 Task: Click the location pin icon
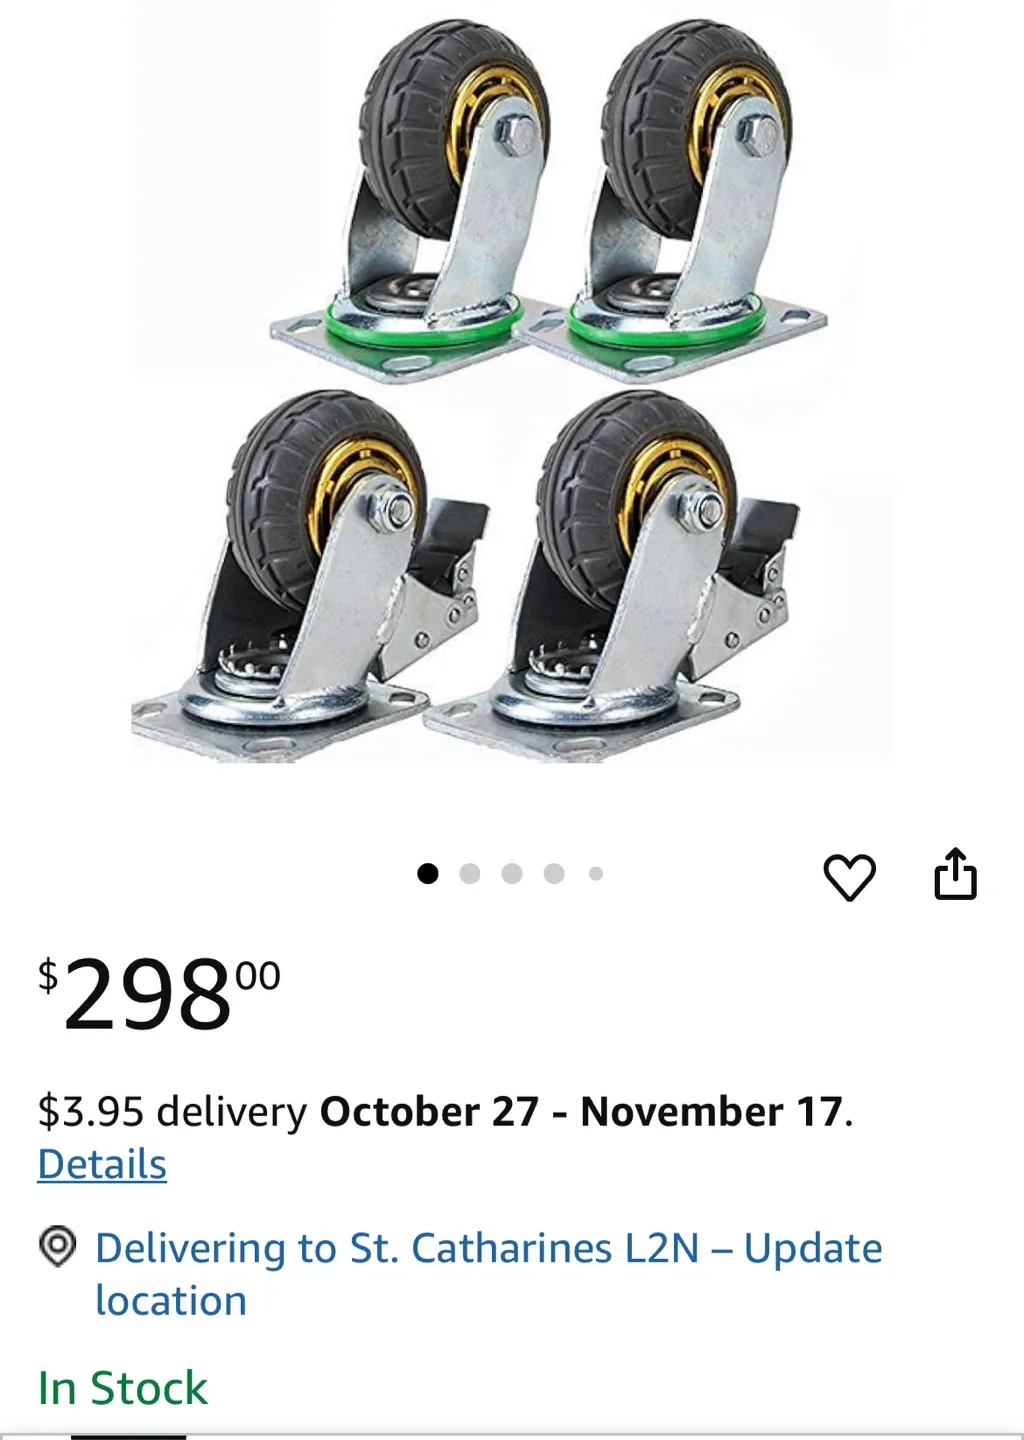[57, 1246]
